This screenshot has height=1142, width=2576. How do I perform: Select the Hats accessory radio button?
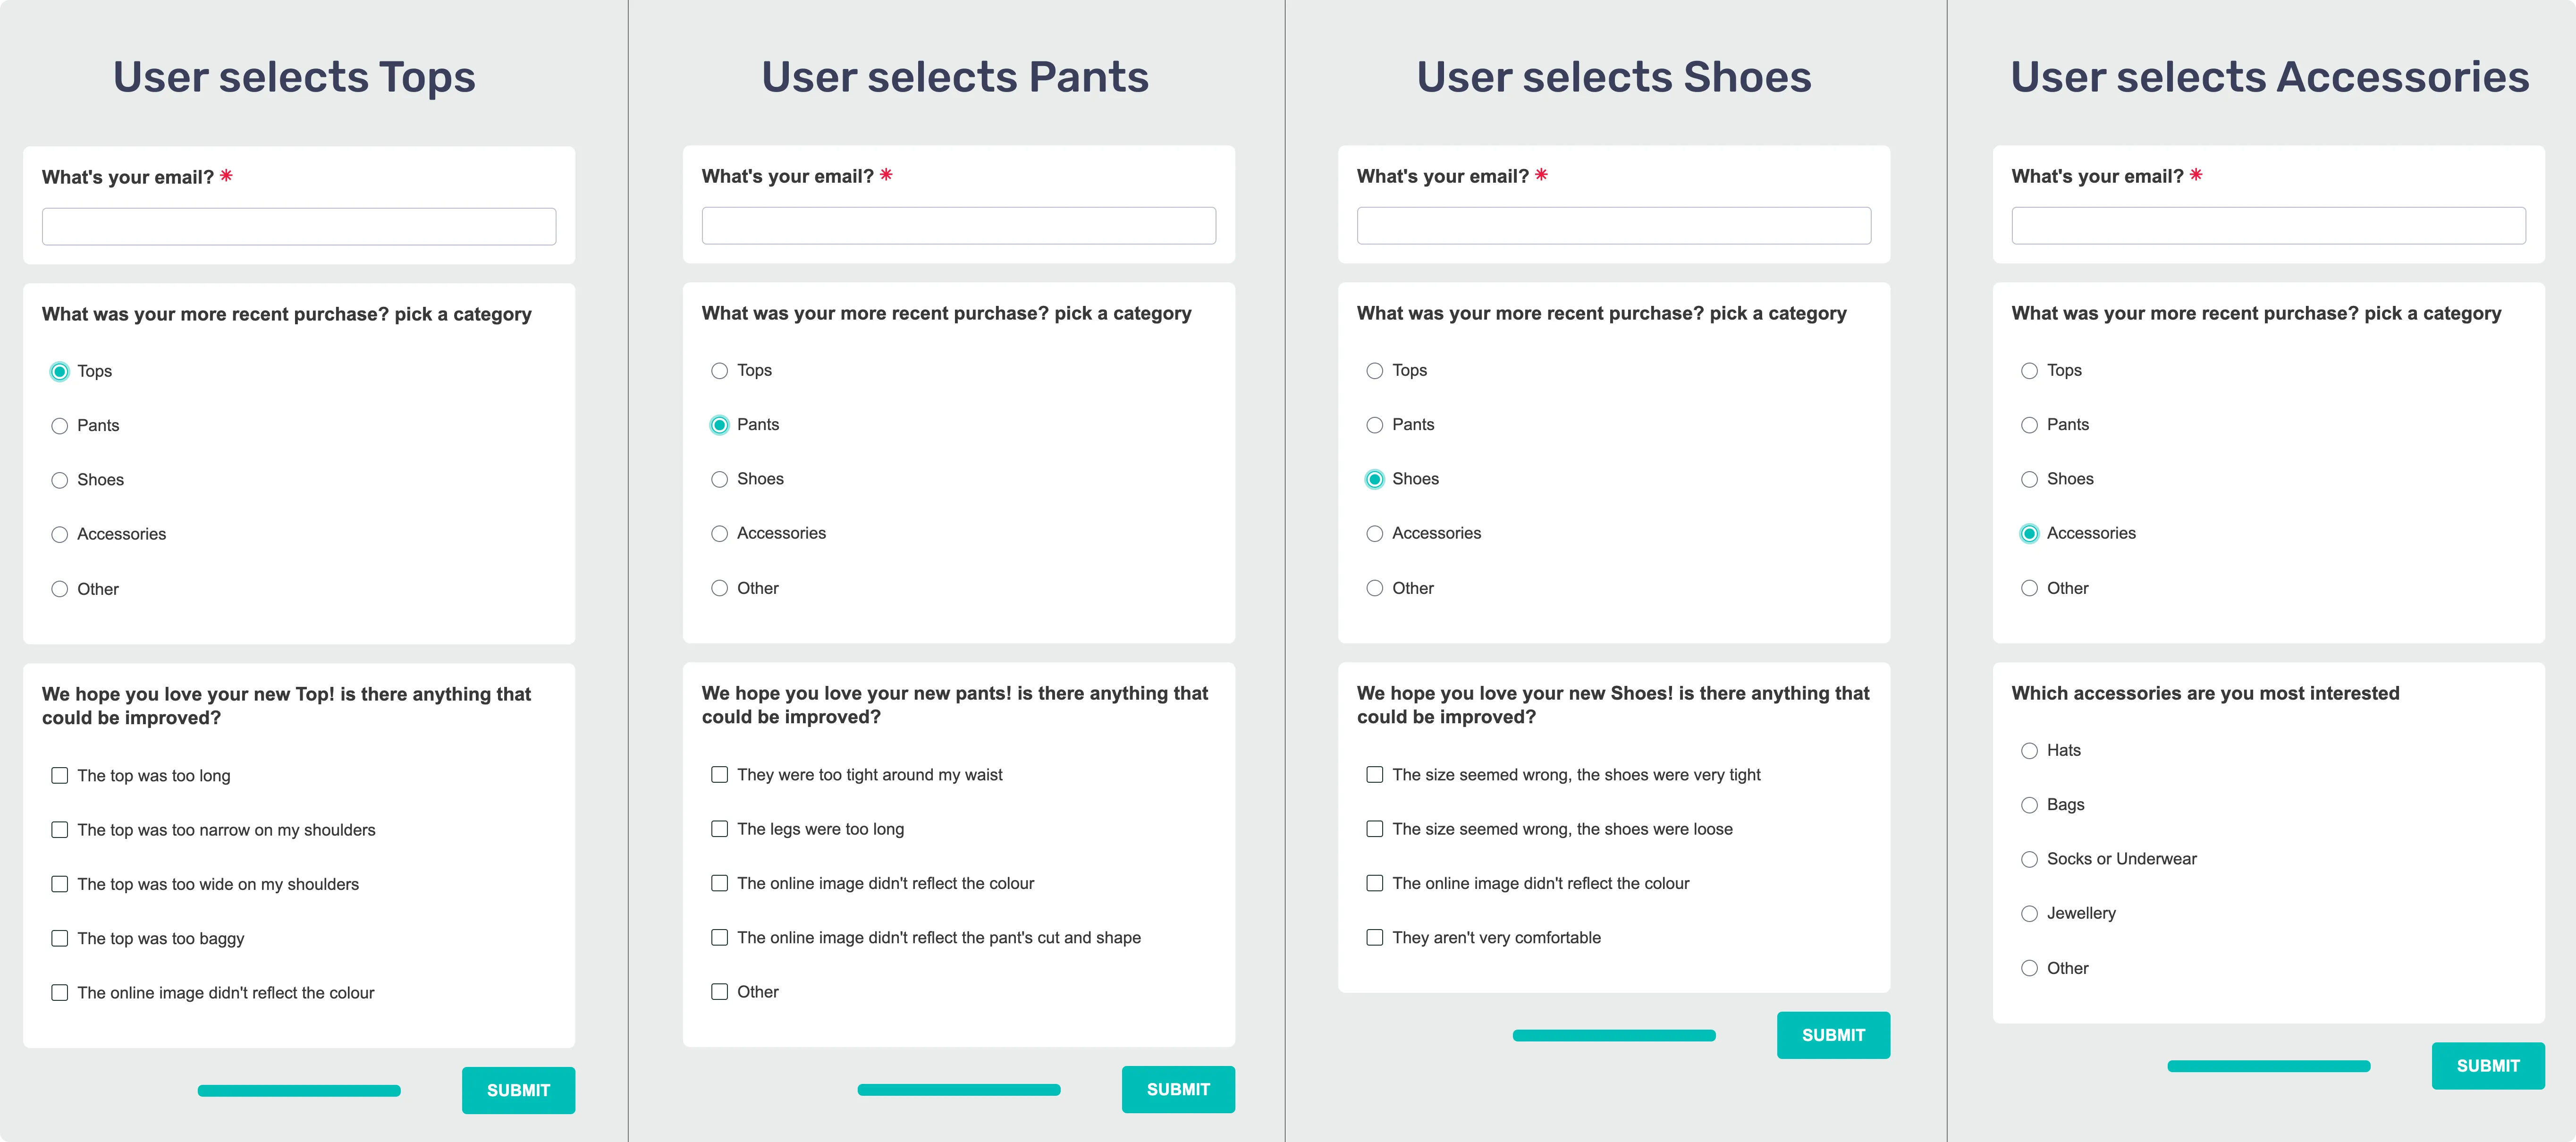[2029, 751]
